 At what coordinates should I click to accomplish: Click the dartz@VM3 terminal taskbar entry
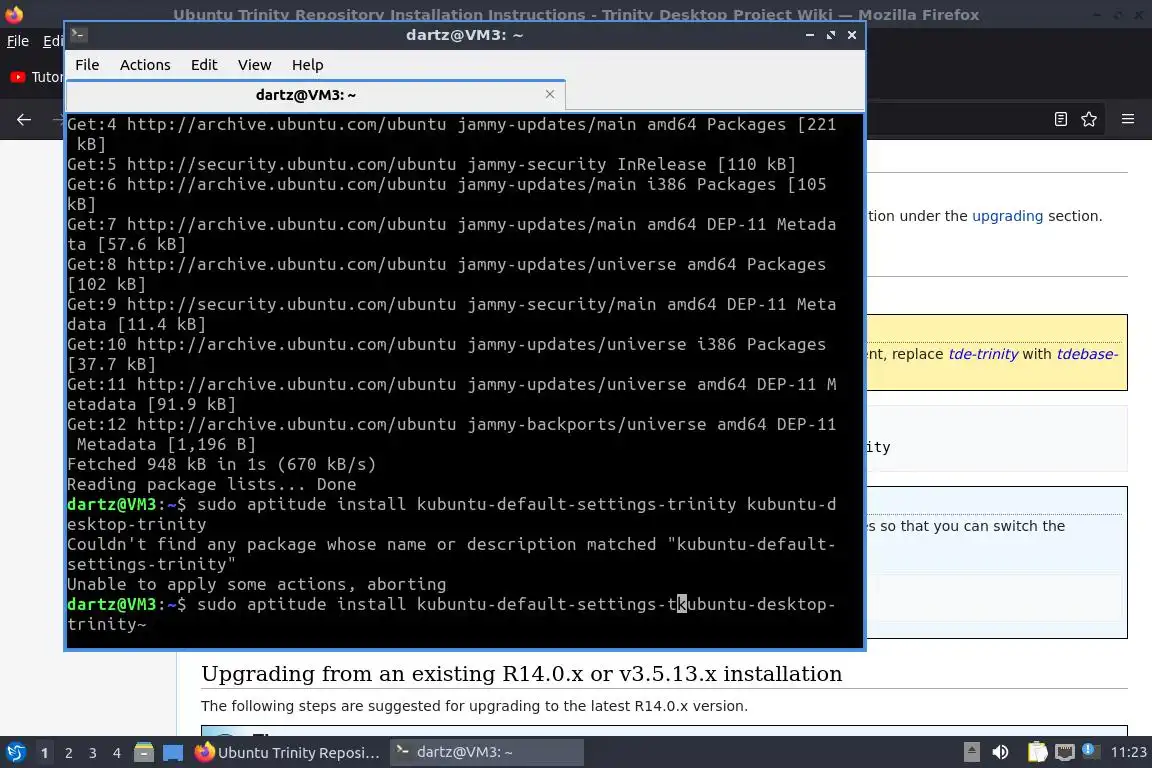click(486, 753)
